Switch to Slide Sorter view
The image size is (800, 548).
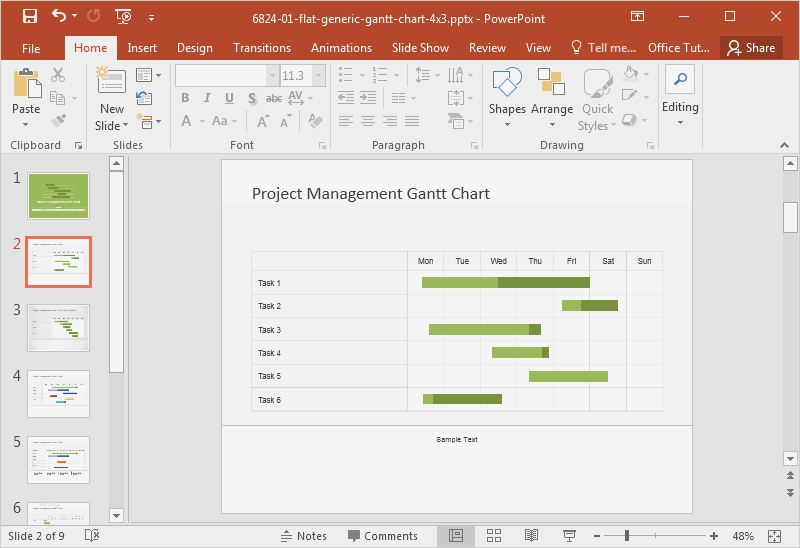point(493,536)
